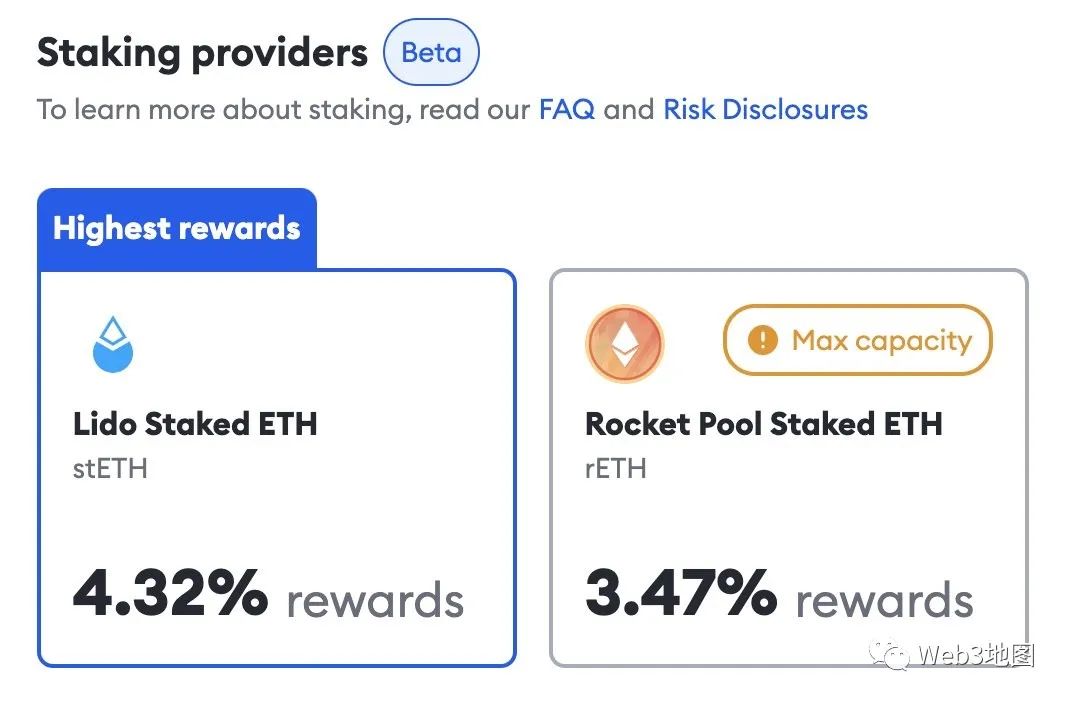
Task: Click the 4.32% rewards figure
Action: coord(170,593)
